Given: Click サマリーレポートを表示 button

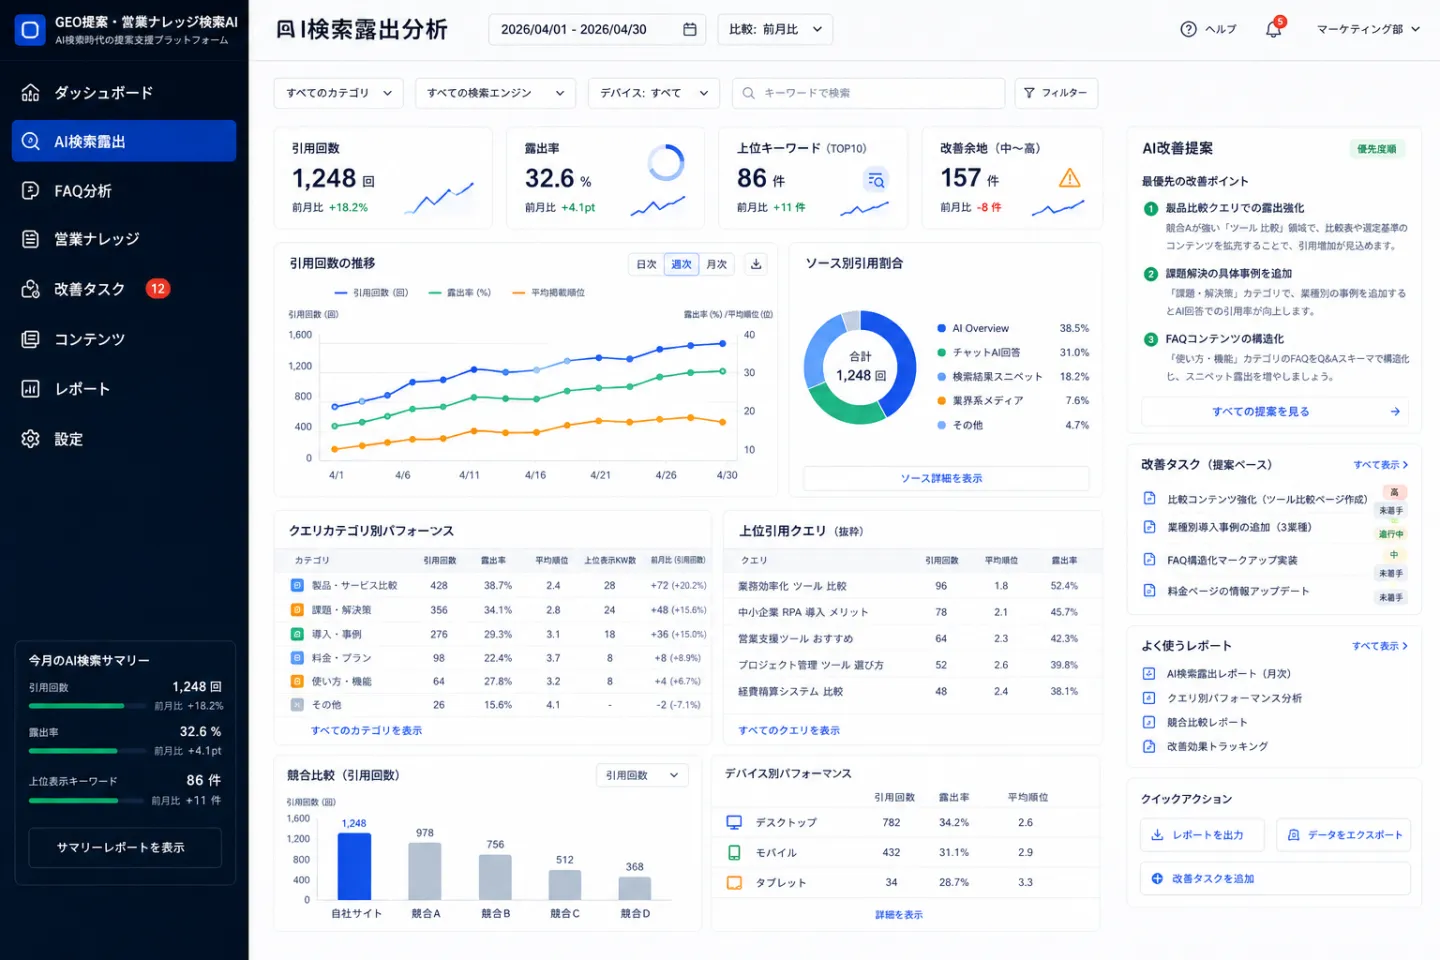Looking at the screenshot, I should (125, 847).
